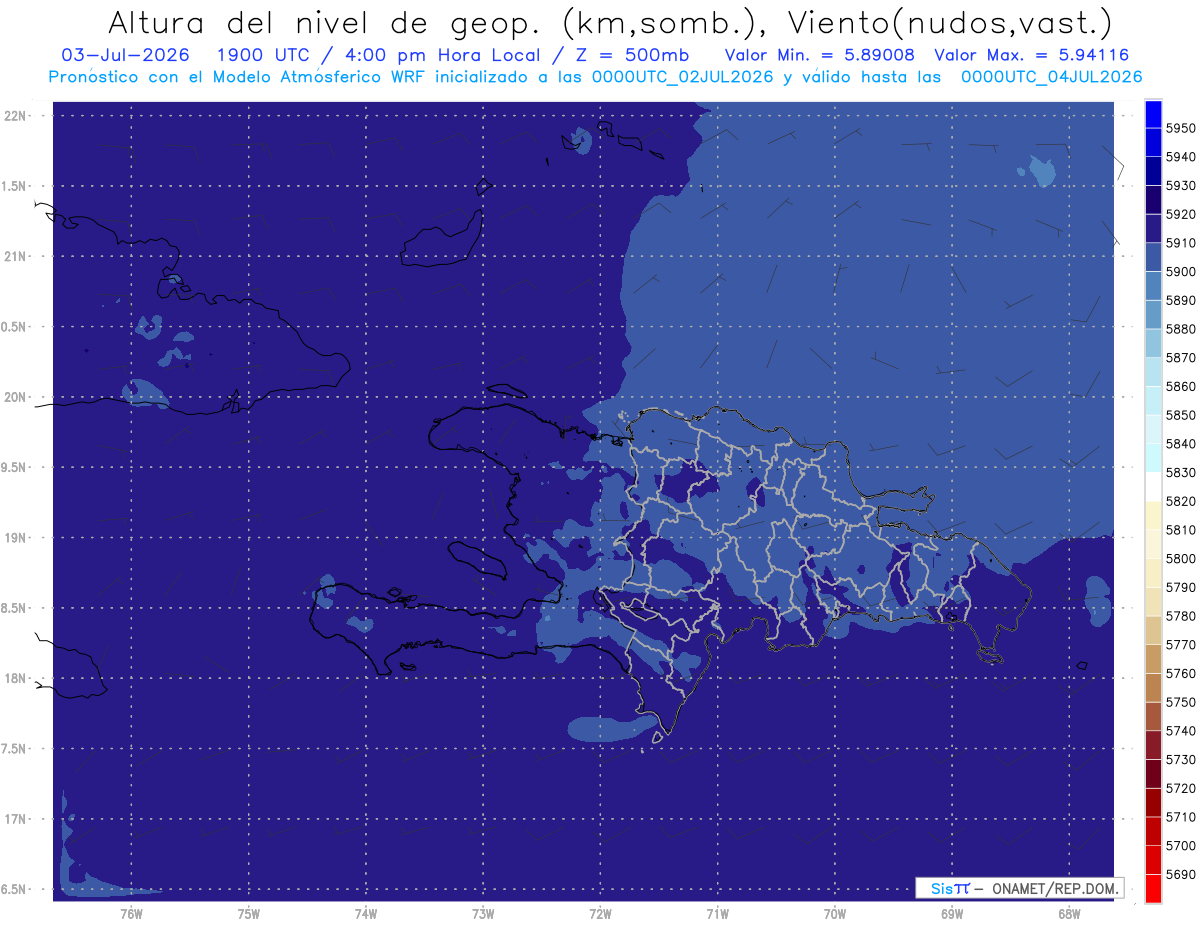Click the initialization time '0000UTC_02JUL2026'
This screenshot has height=927, width=1200.
tap(682, 77)
